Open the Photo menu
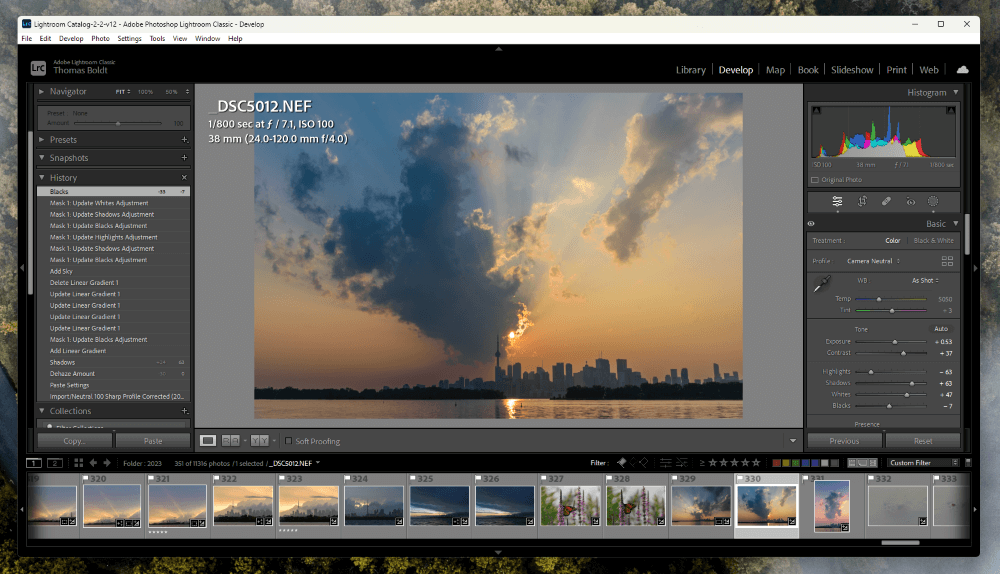 [x=100, y=38]
